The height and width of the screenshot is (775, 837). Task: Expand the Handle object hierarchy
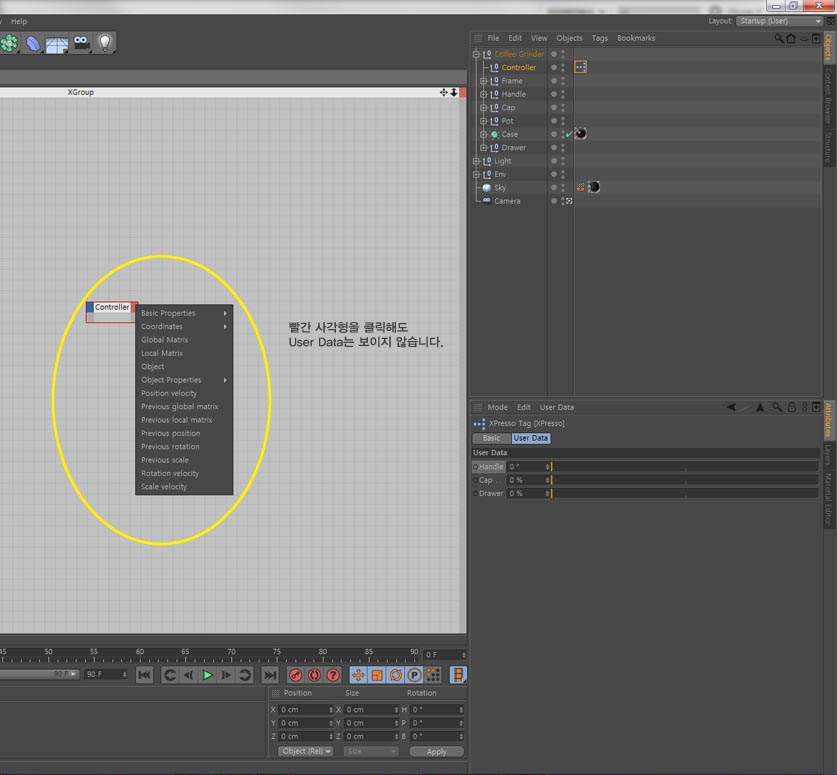pos(483,94)
